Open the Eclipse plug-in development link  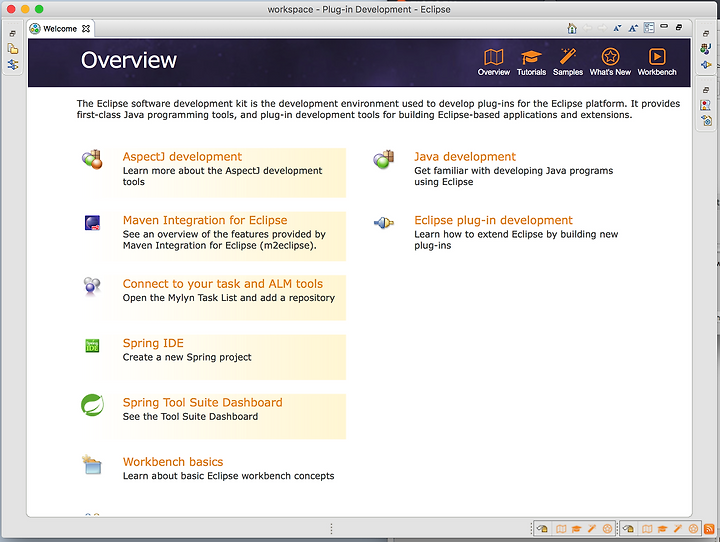(x=493, y=220)
